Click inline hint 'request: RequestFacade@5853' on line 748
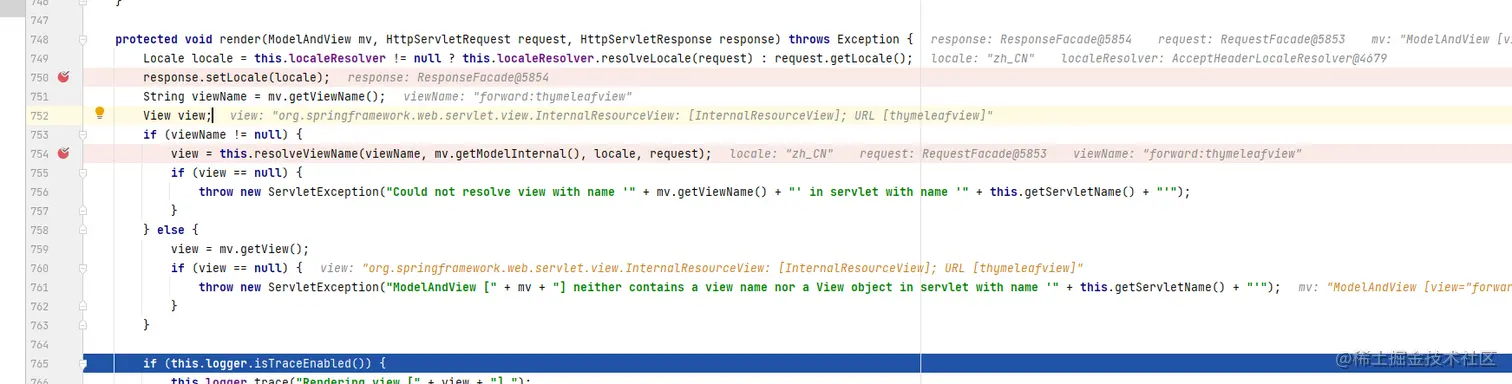The width and height of the screenshot is (1512, 384). [1252, 39]
